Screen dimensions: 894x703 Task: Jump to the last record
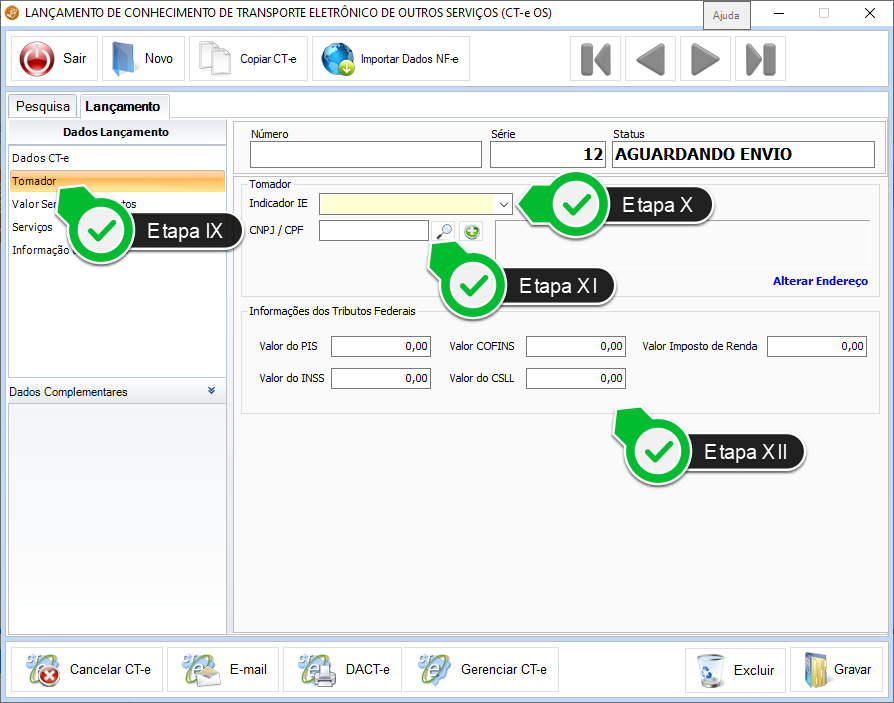[760, 59]
